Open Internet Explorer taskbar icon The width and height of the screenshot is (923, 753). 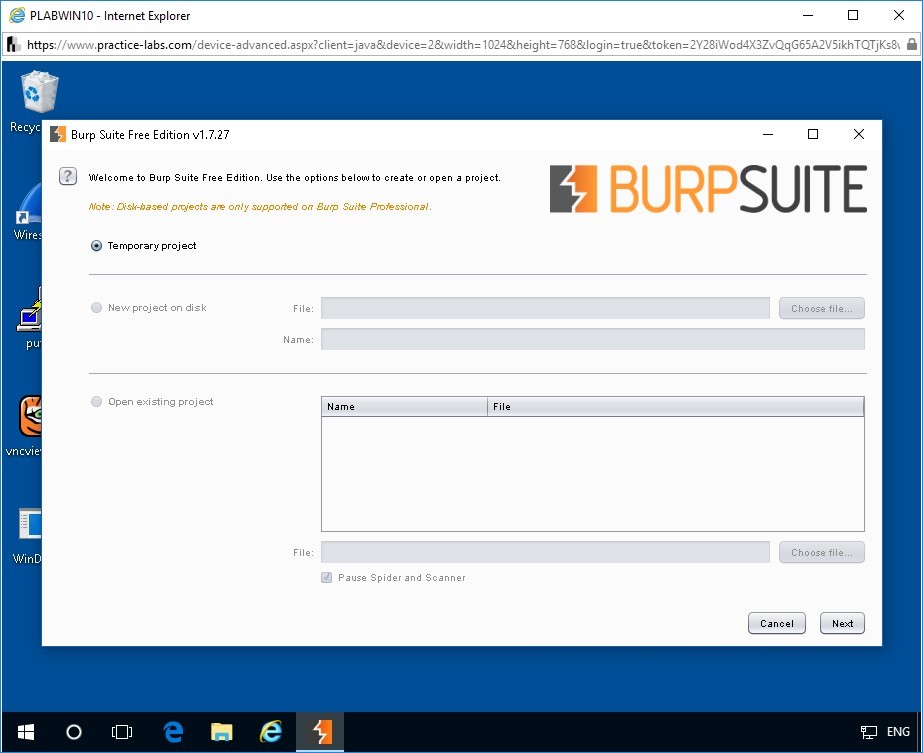pyautogui.click(x=271, y=732)
